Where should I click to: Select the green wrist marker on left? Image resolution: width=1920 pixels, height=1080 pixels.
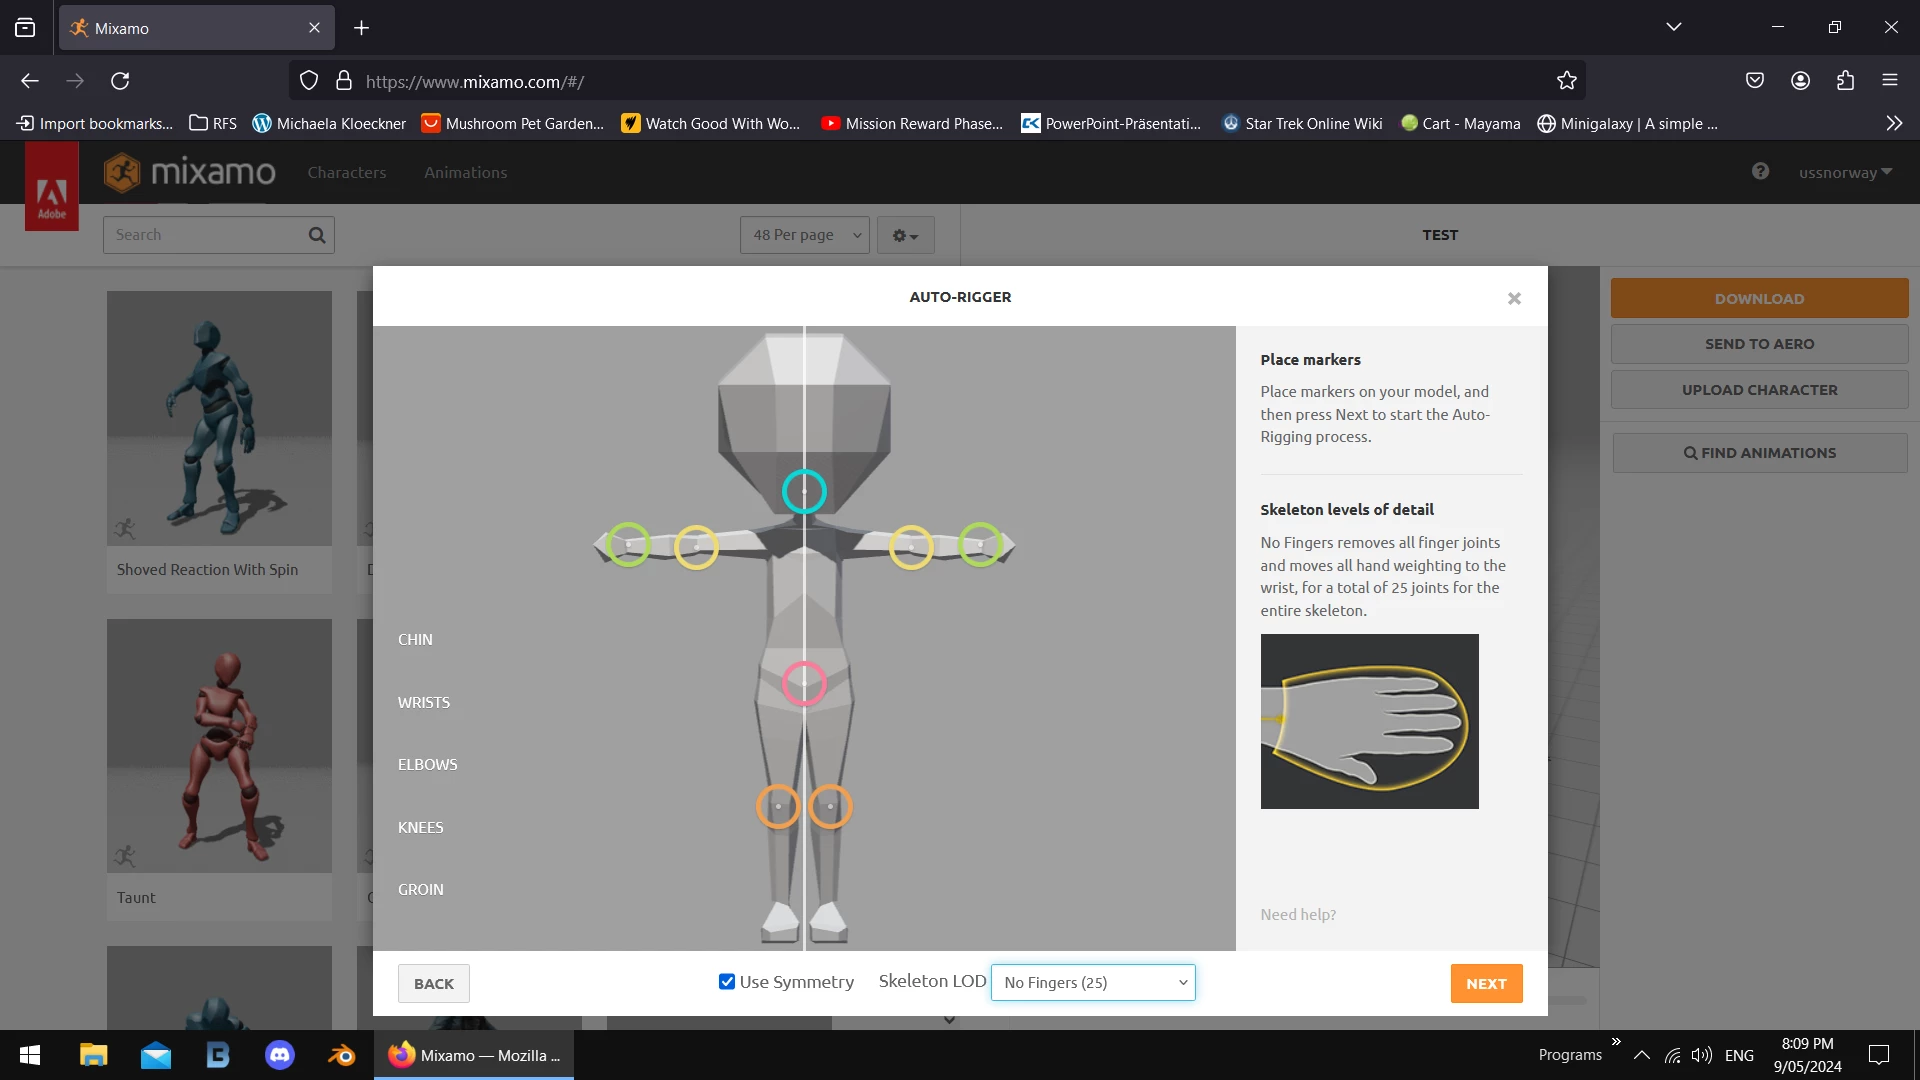(628, 544)
